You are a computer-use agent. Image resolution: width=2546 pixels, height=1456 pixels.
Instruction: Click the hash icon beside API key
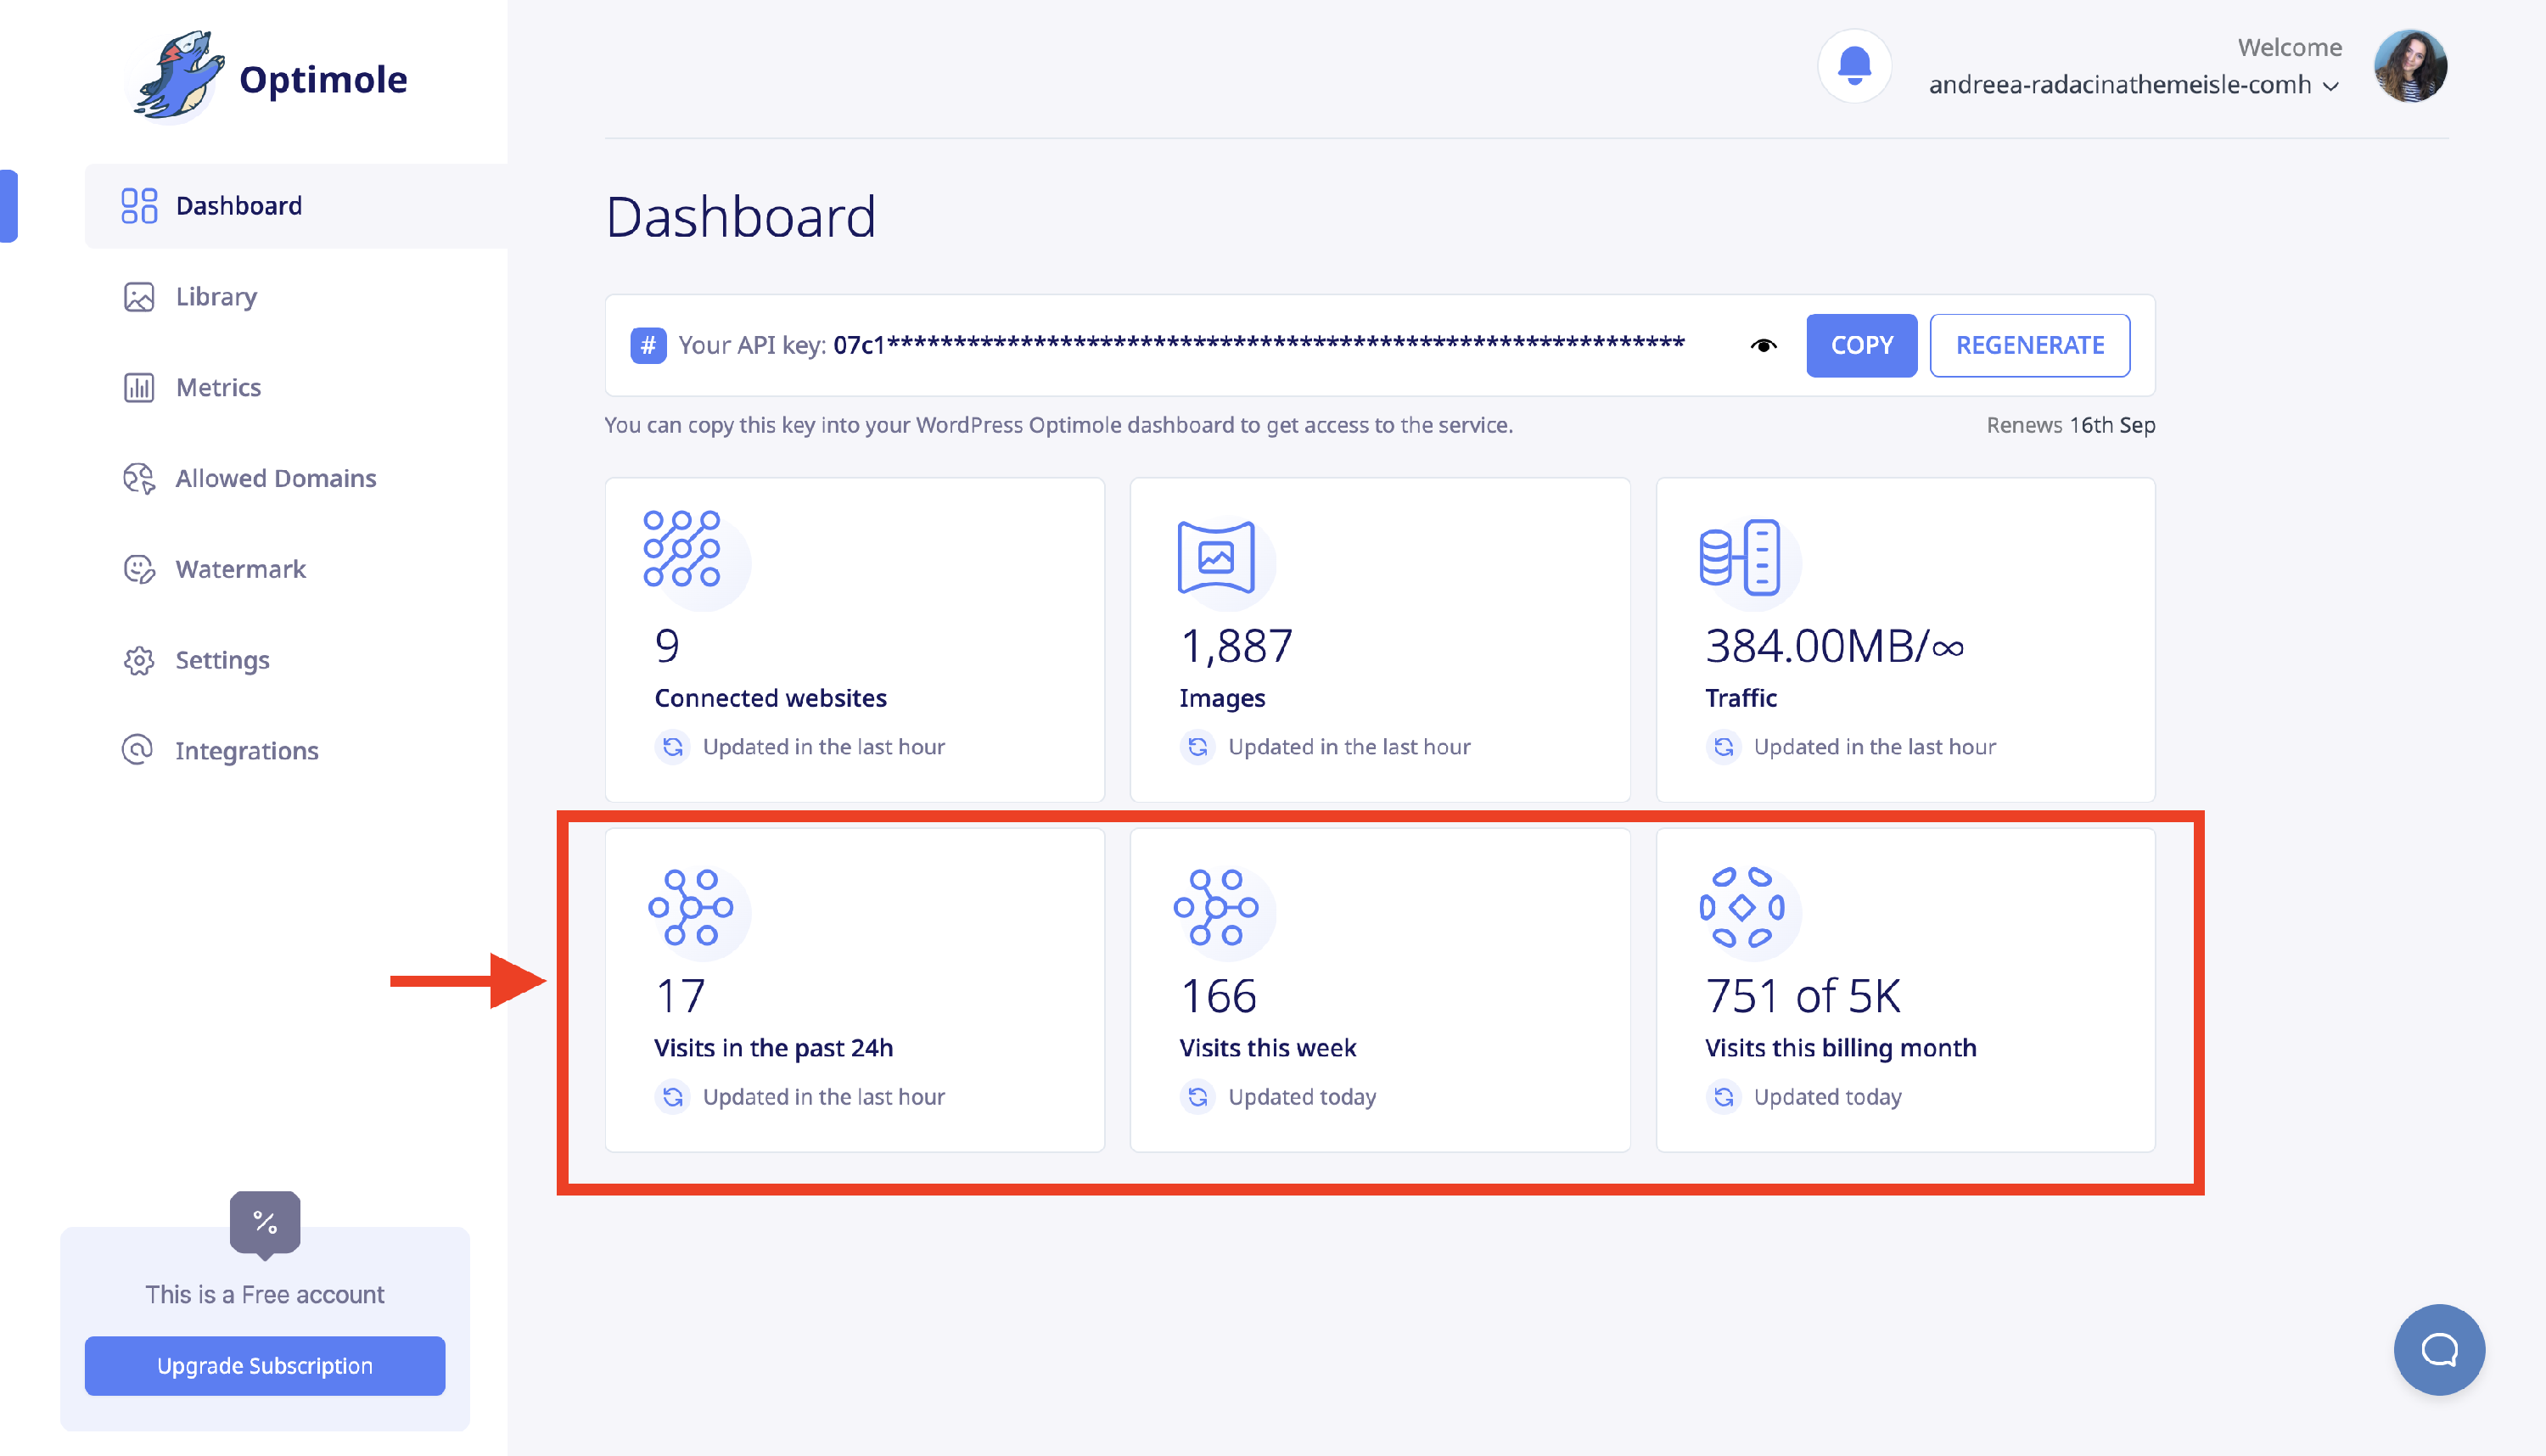coord(648,345)
